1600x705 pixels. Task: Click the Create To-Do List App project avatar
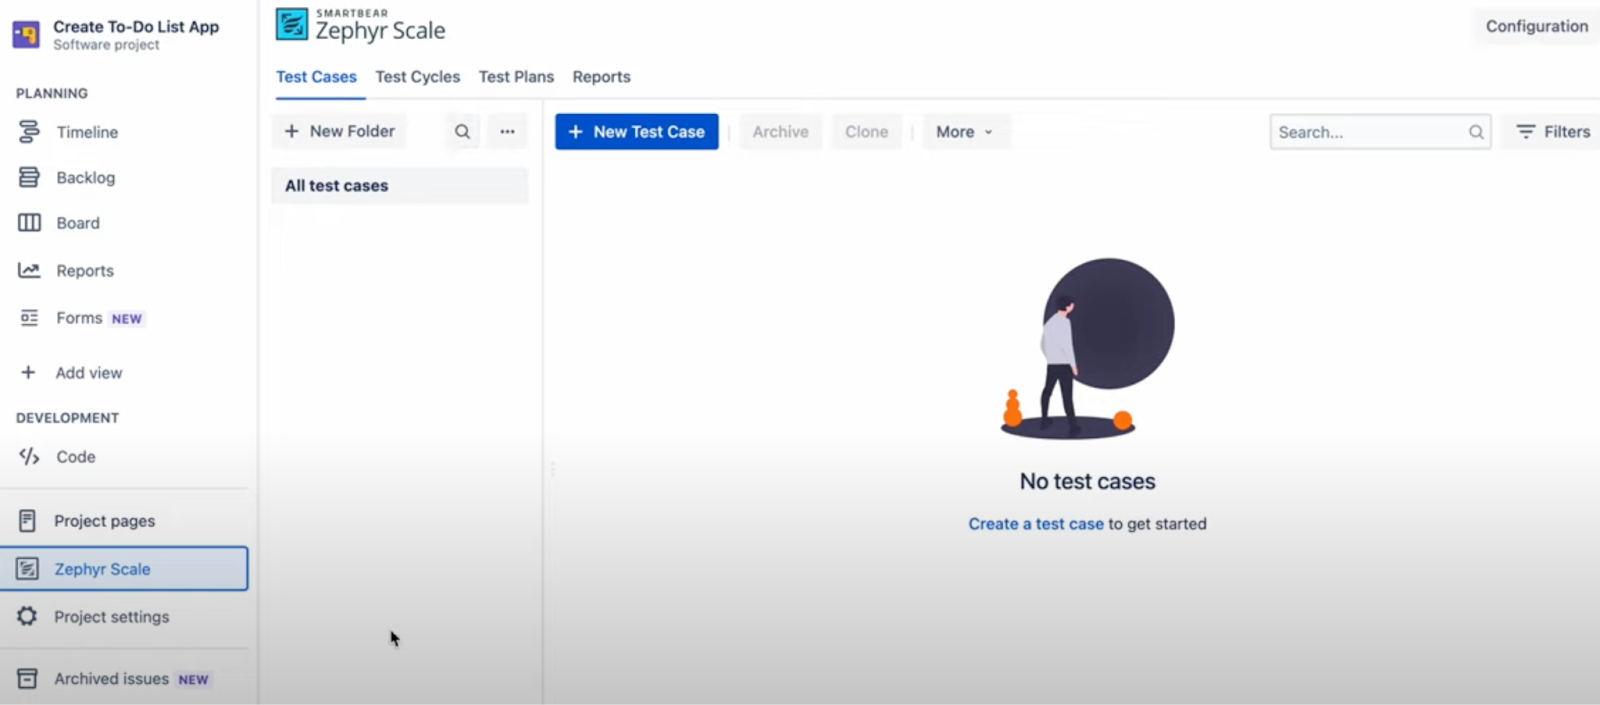point(26,35)
